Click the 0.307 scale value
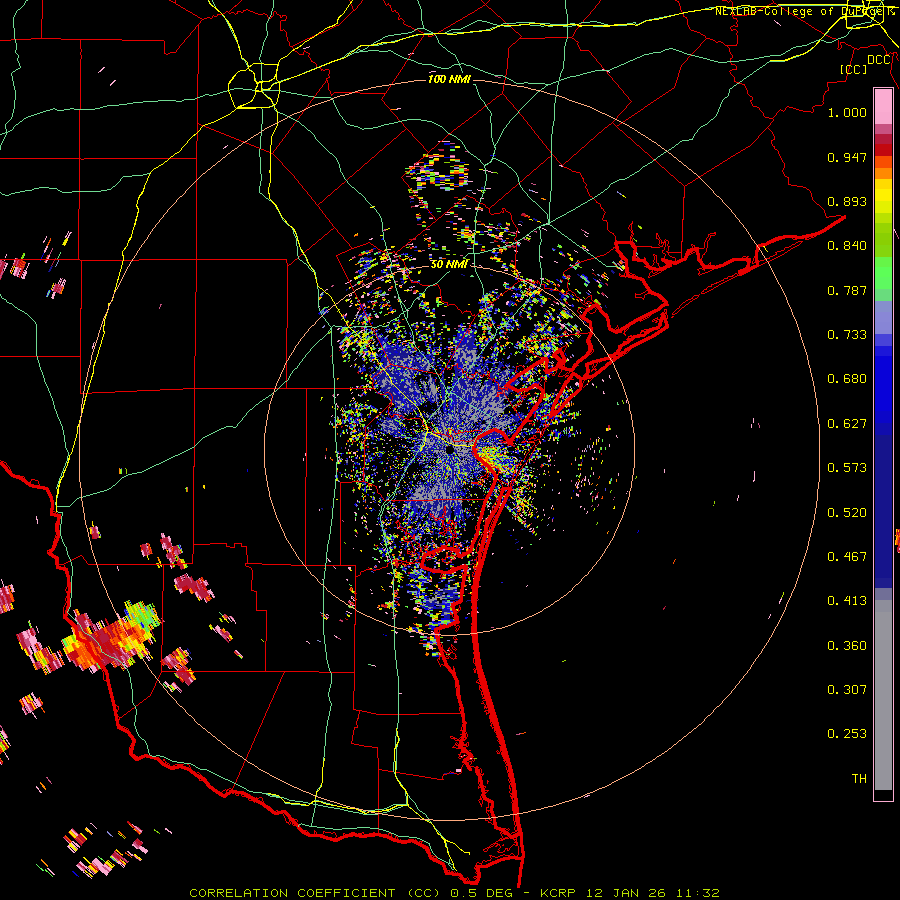 [x=847, y=690]
